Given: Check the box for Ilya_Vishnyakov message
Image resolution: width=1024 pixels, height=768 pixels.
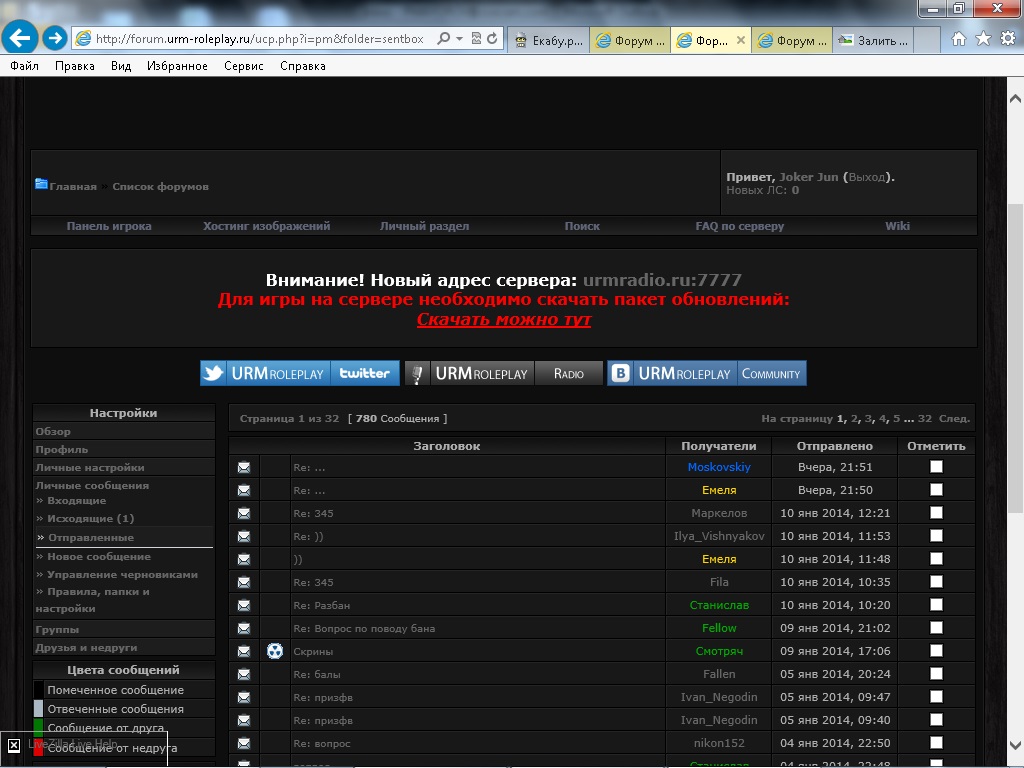Looking at the screenshot, I should pyautogui.click(x=936, y=536).
